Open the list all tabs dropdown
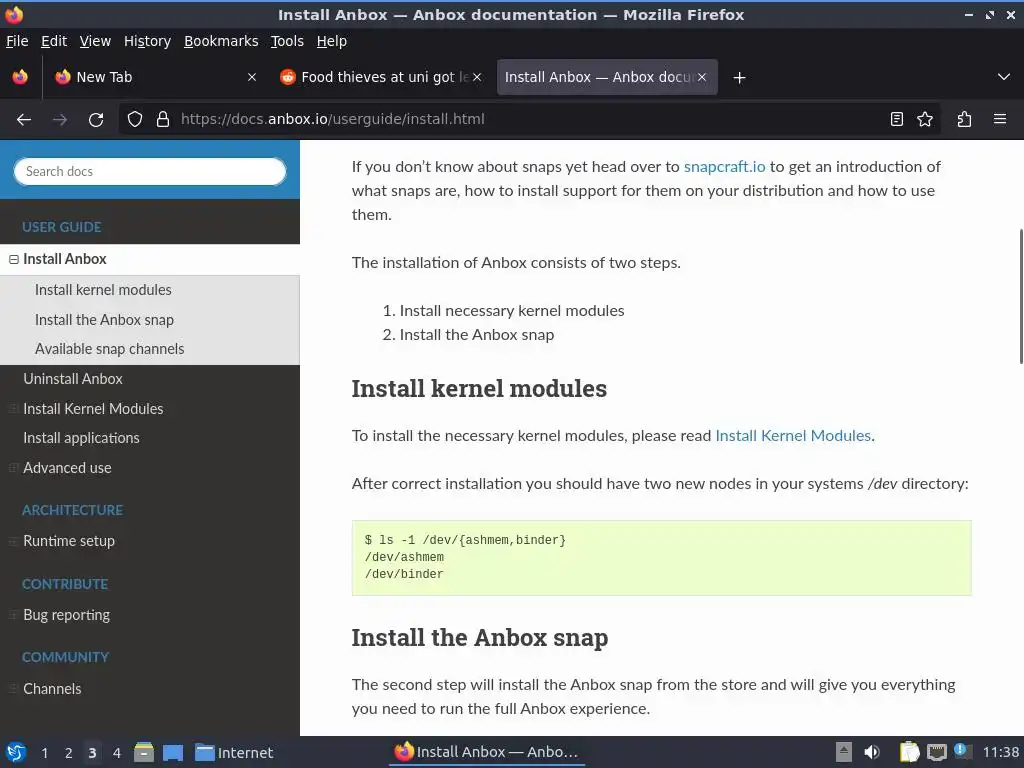This screenshot has height=768, width=1024. [1004, 77]
